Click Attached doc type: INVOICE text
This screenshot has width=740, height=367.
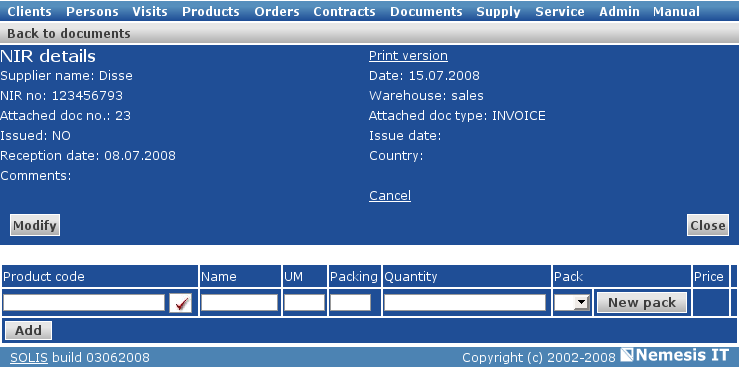tap(457, 116)
